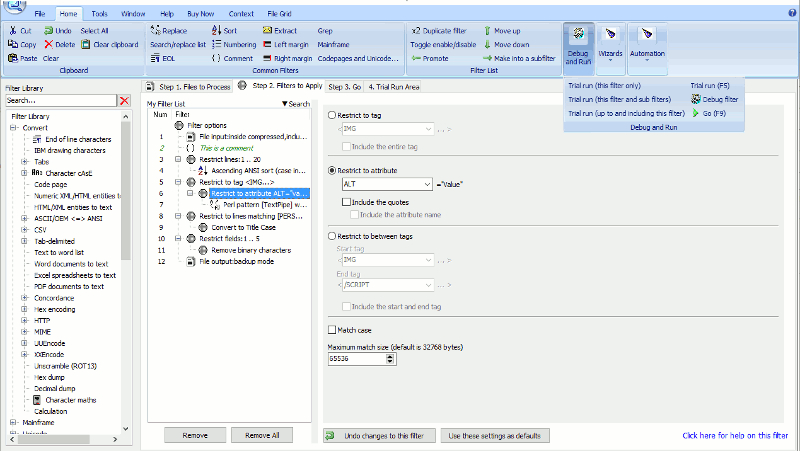800x451 pixels.
Task: Click Use these settings as defaults button
Action: tap(495, 436)
